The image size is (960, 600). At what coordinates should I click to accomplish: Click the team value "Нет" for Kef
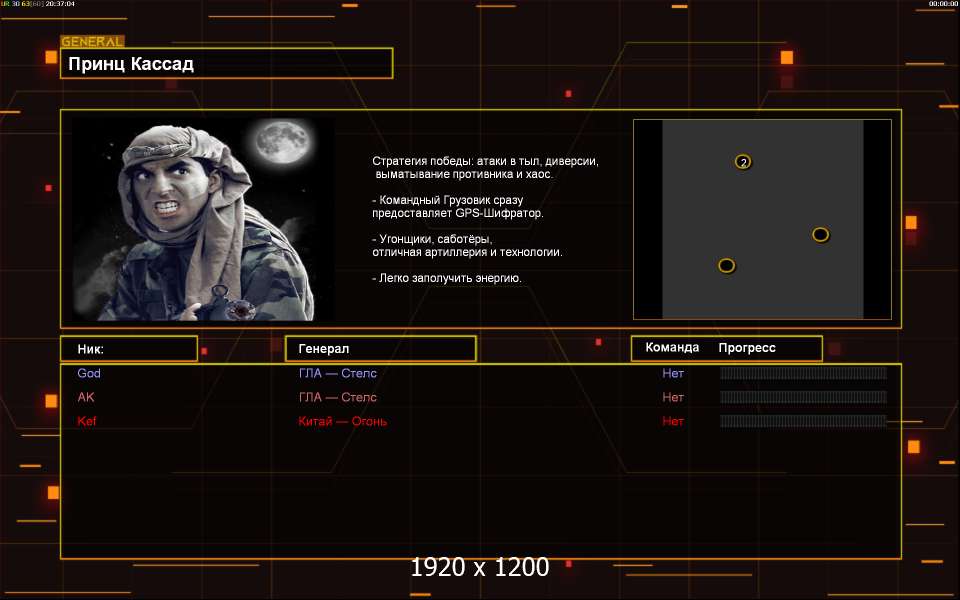point(673,422)
